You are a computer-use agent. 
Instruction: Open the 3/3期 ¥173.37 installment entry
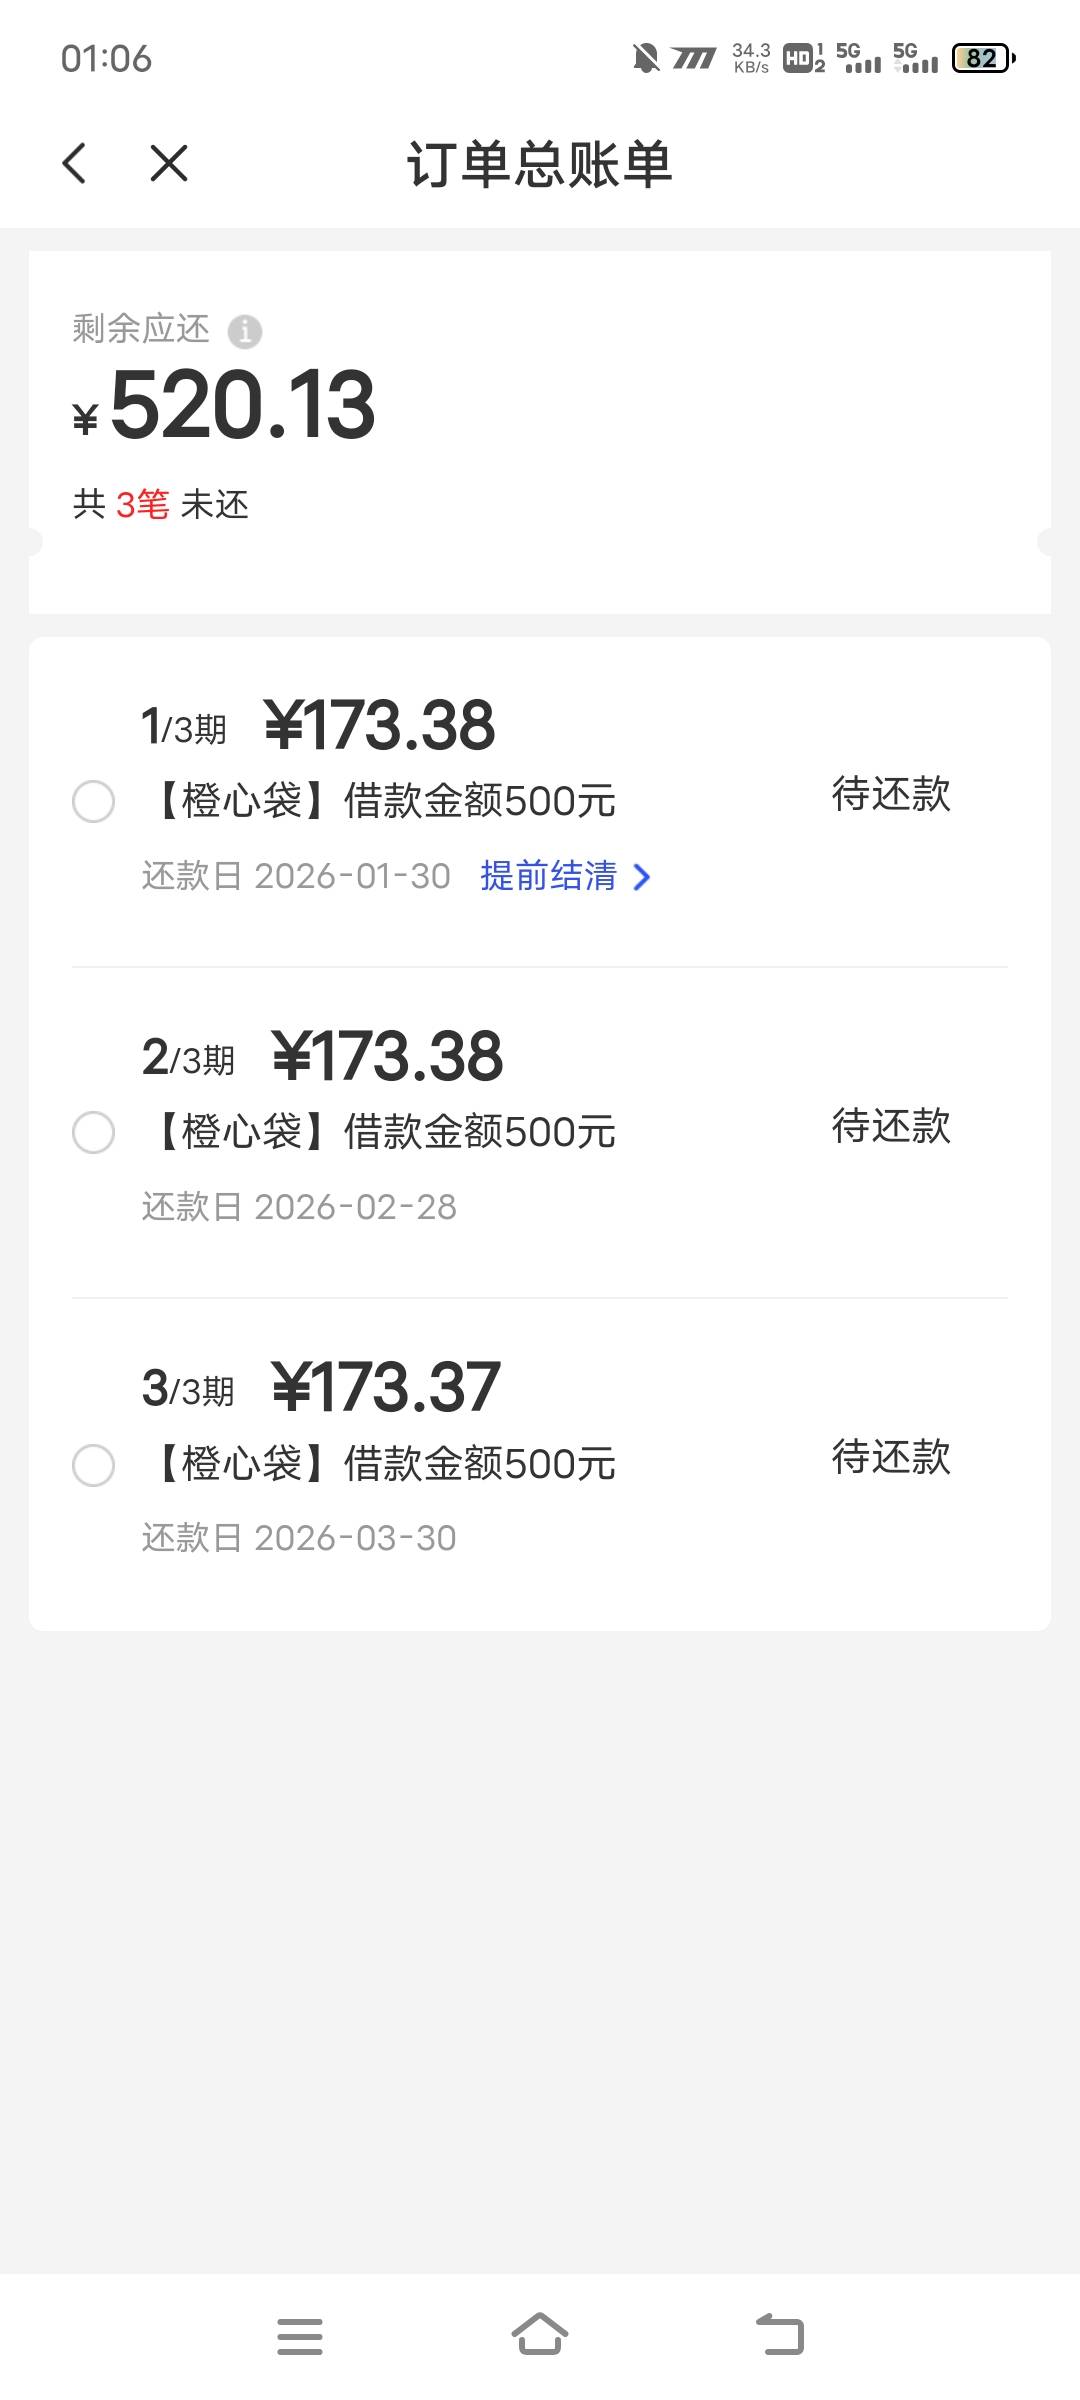coord(385,1388)
